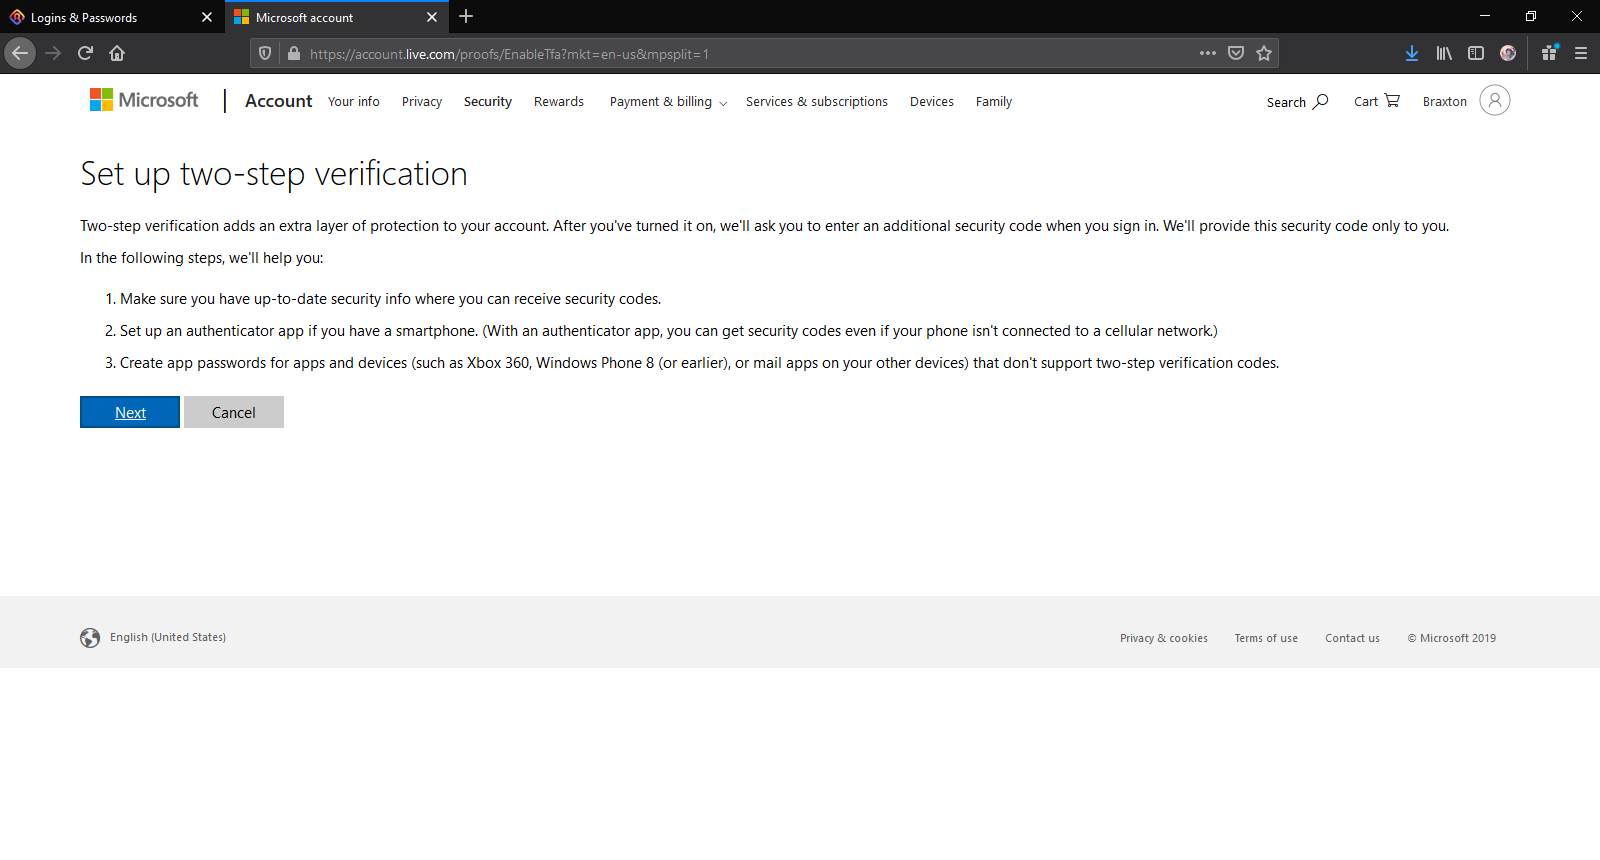
Task: Open a new browser tab
Action: pyautogui.click(x=466, y=17)
